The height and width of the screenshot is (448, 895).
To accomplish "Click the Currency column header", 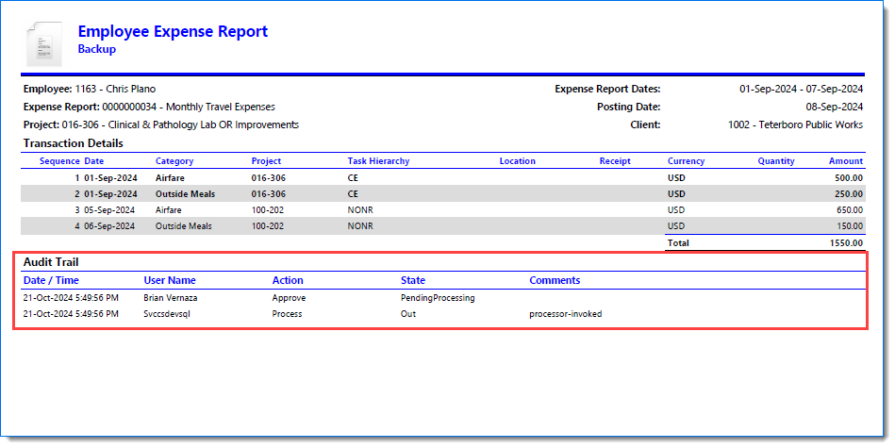I will [685, 161].
